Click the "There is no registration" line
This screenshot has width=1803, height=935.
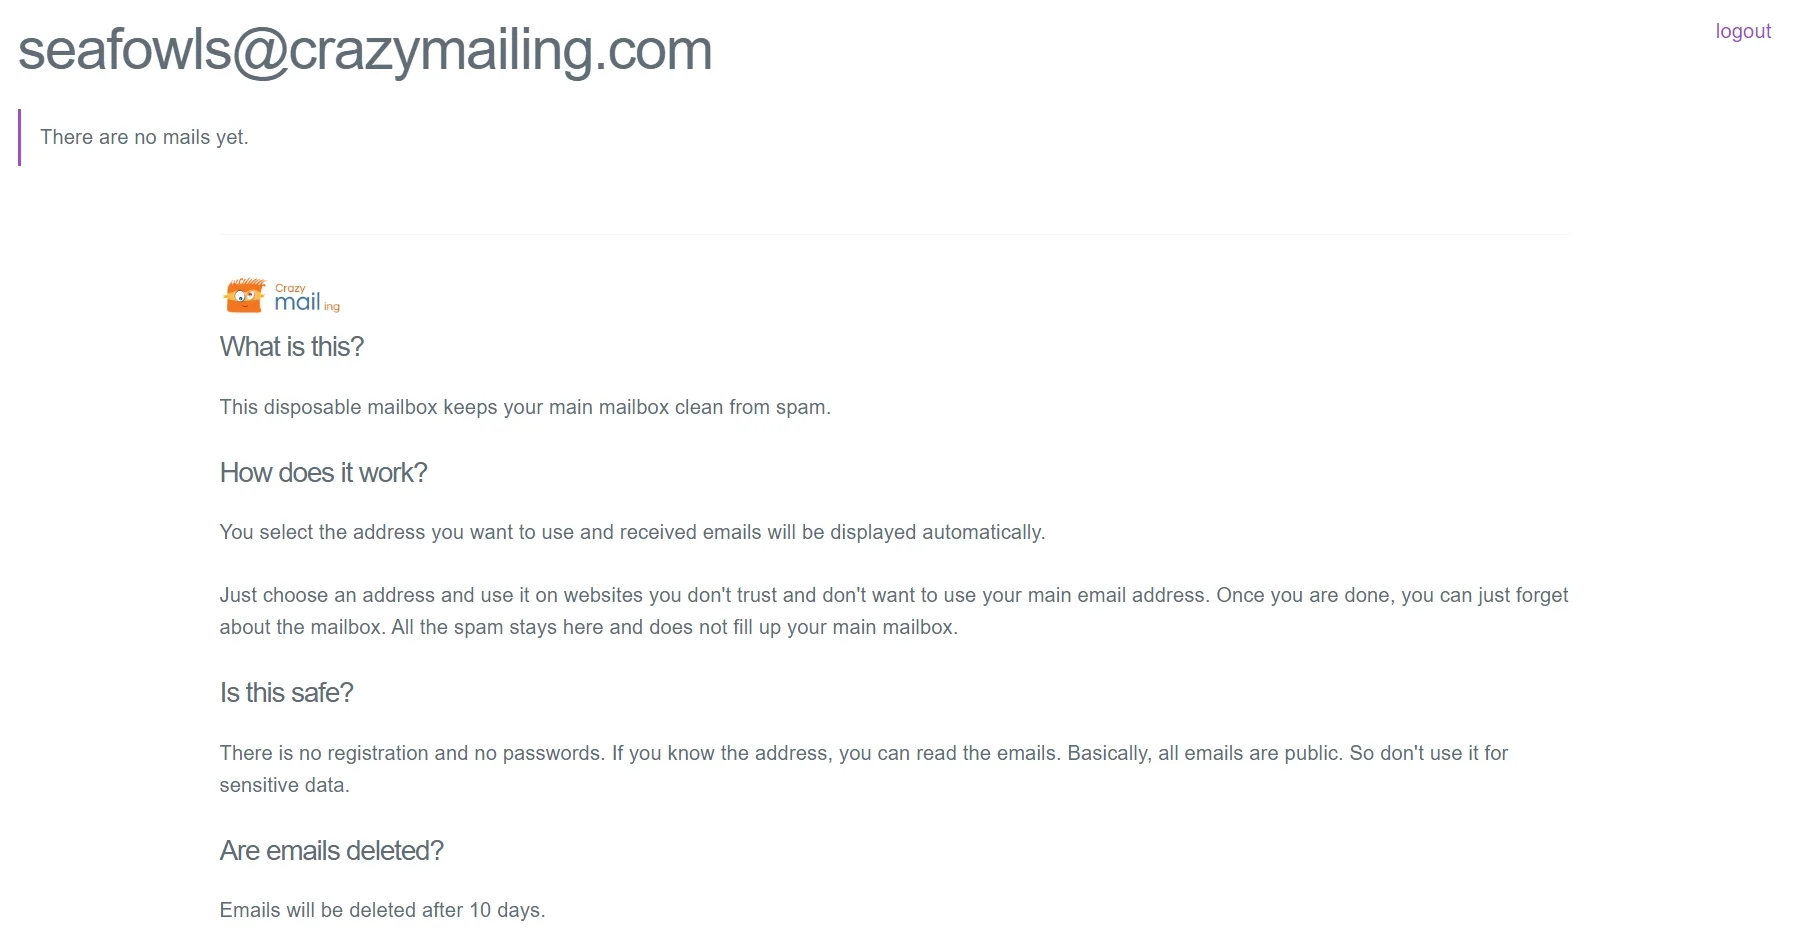click(x=863, y=753)
